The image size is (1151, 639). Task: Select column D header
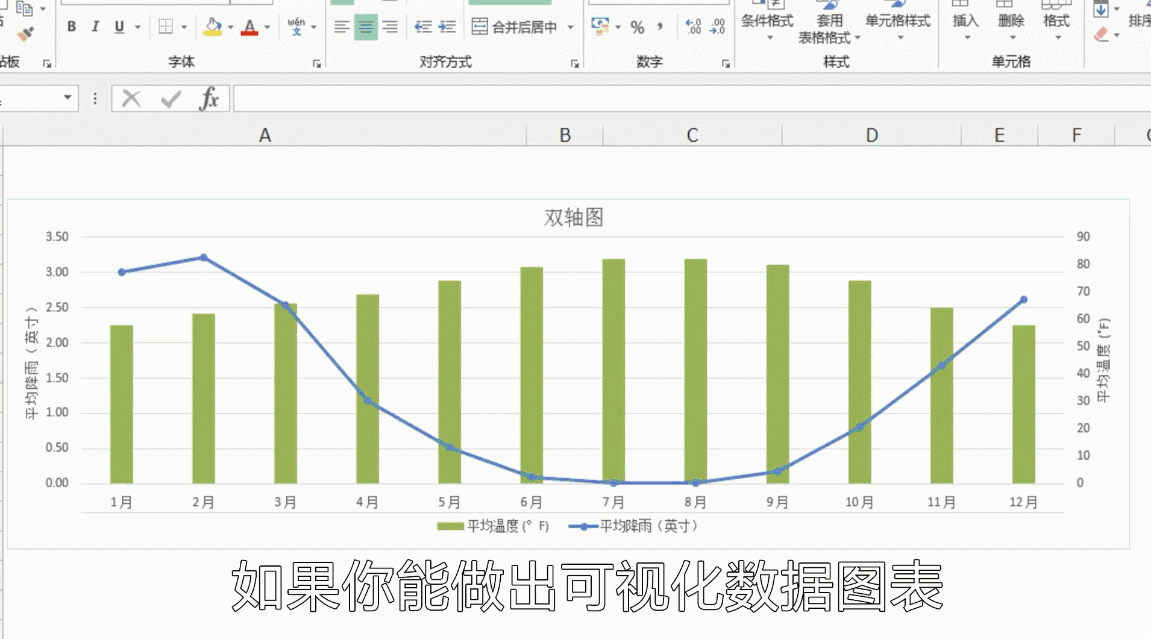871,135
